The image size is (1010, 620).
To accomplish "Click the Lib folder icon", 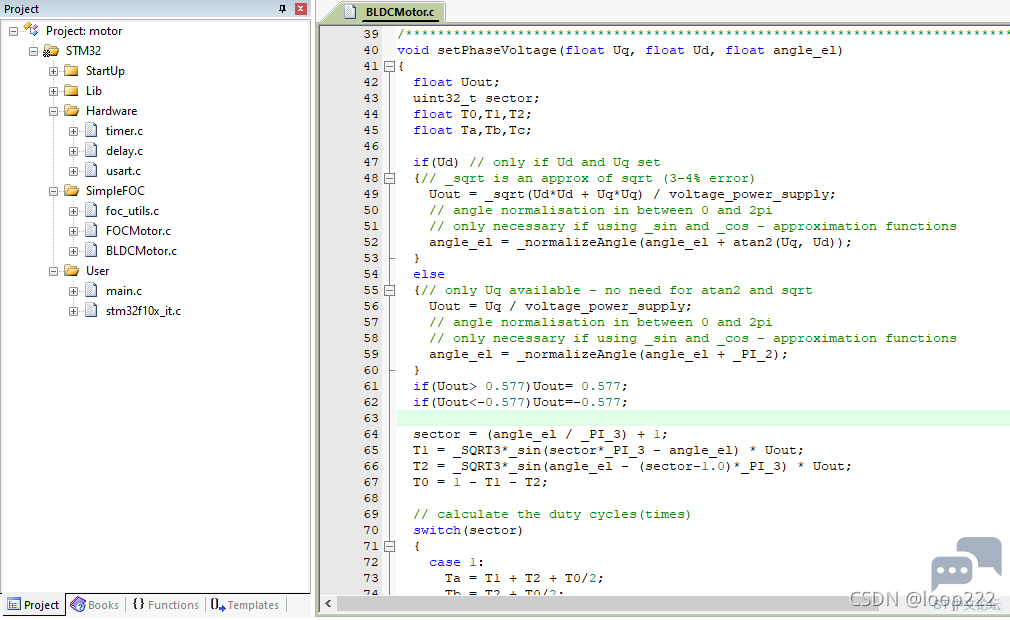I will [x=71, y=90].
